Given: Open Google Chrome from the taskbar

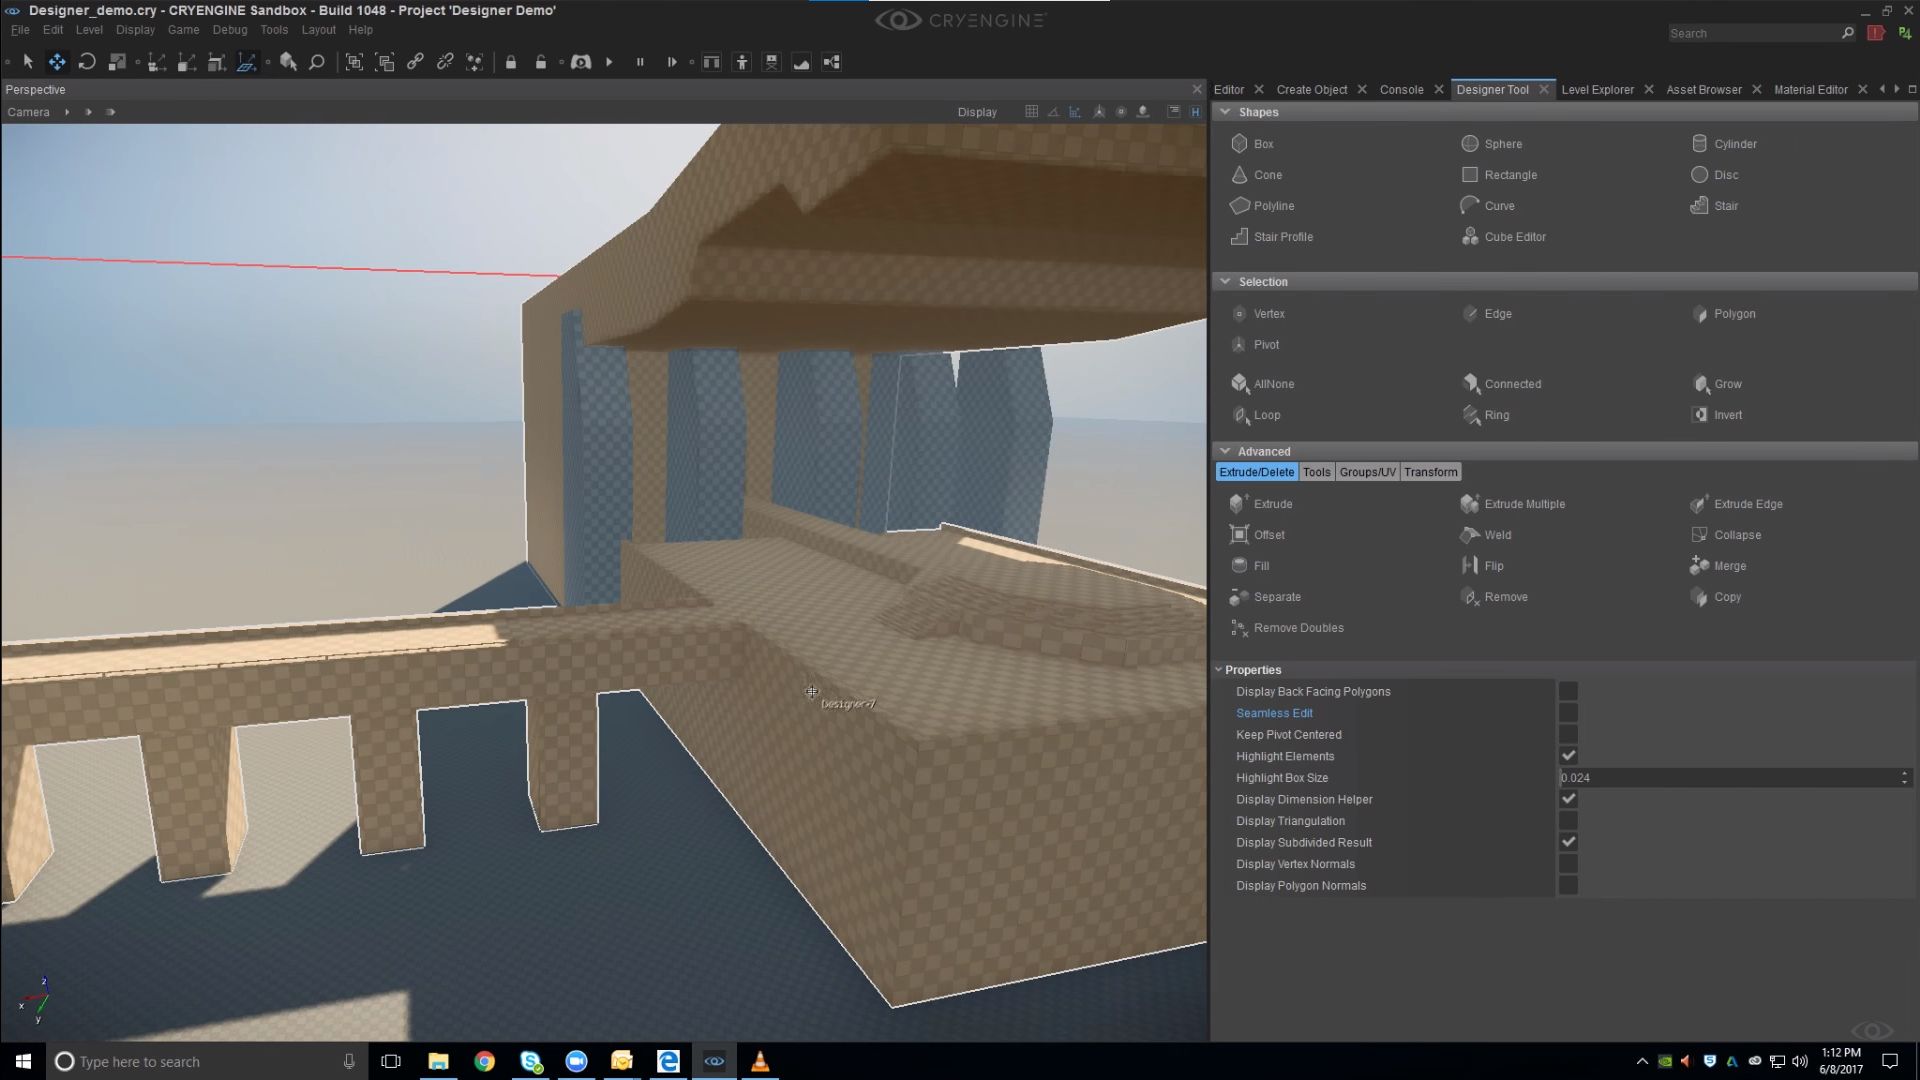Looking at the screenshot, I should tap(485, 1061).
